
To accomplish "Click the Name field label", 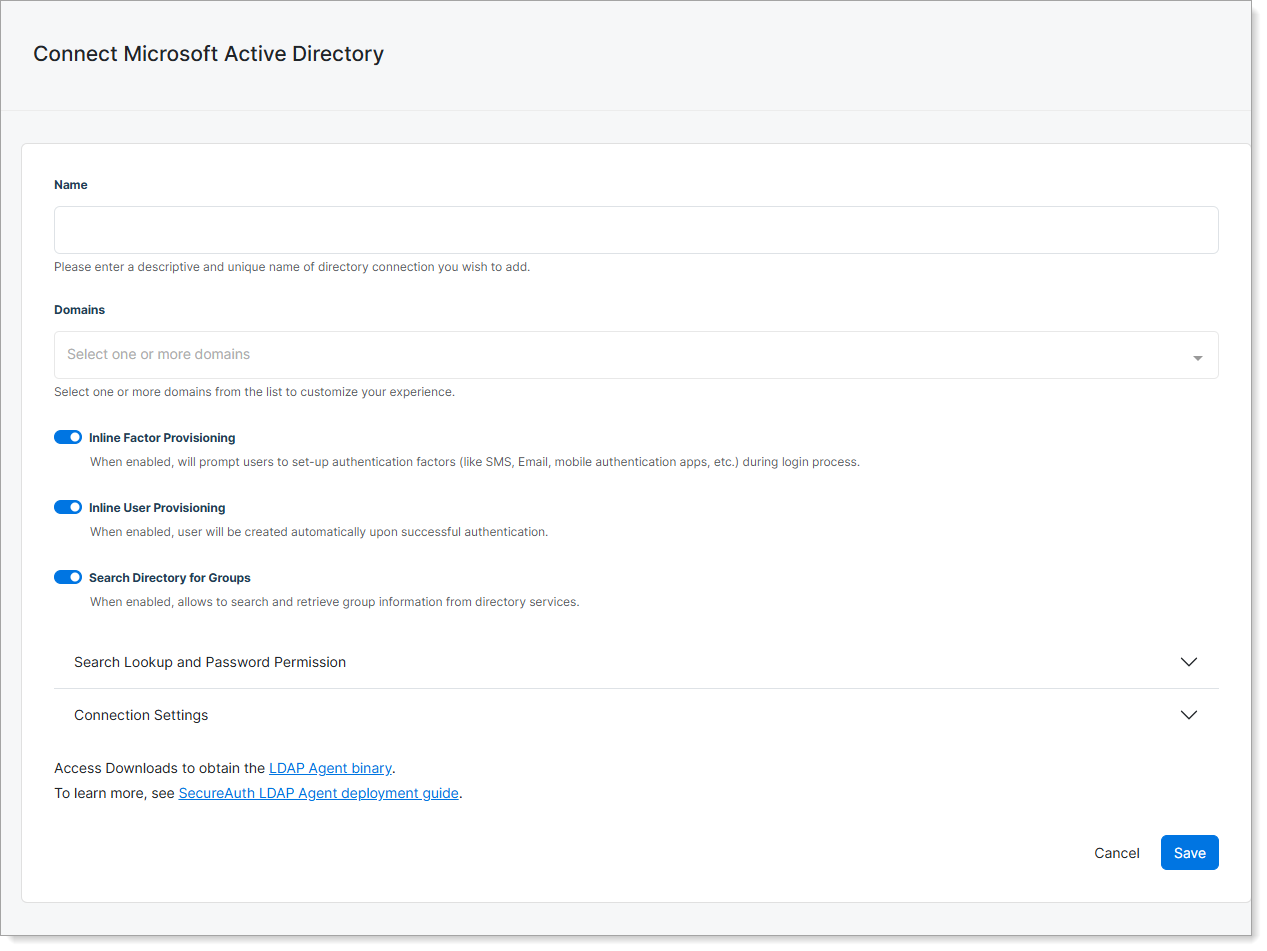I will coord(71,185).
